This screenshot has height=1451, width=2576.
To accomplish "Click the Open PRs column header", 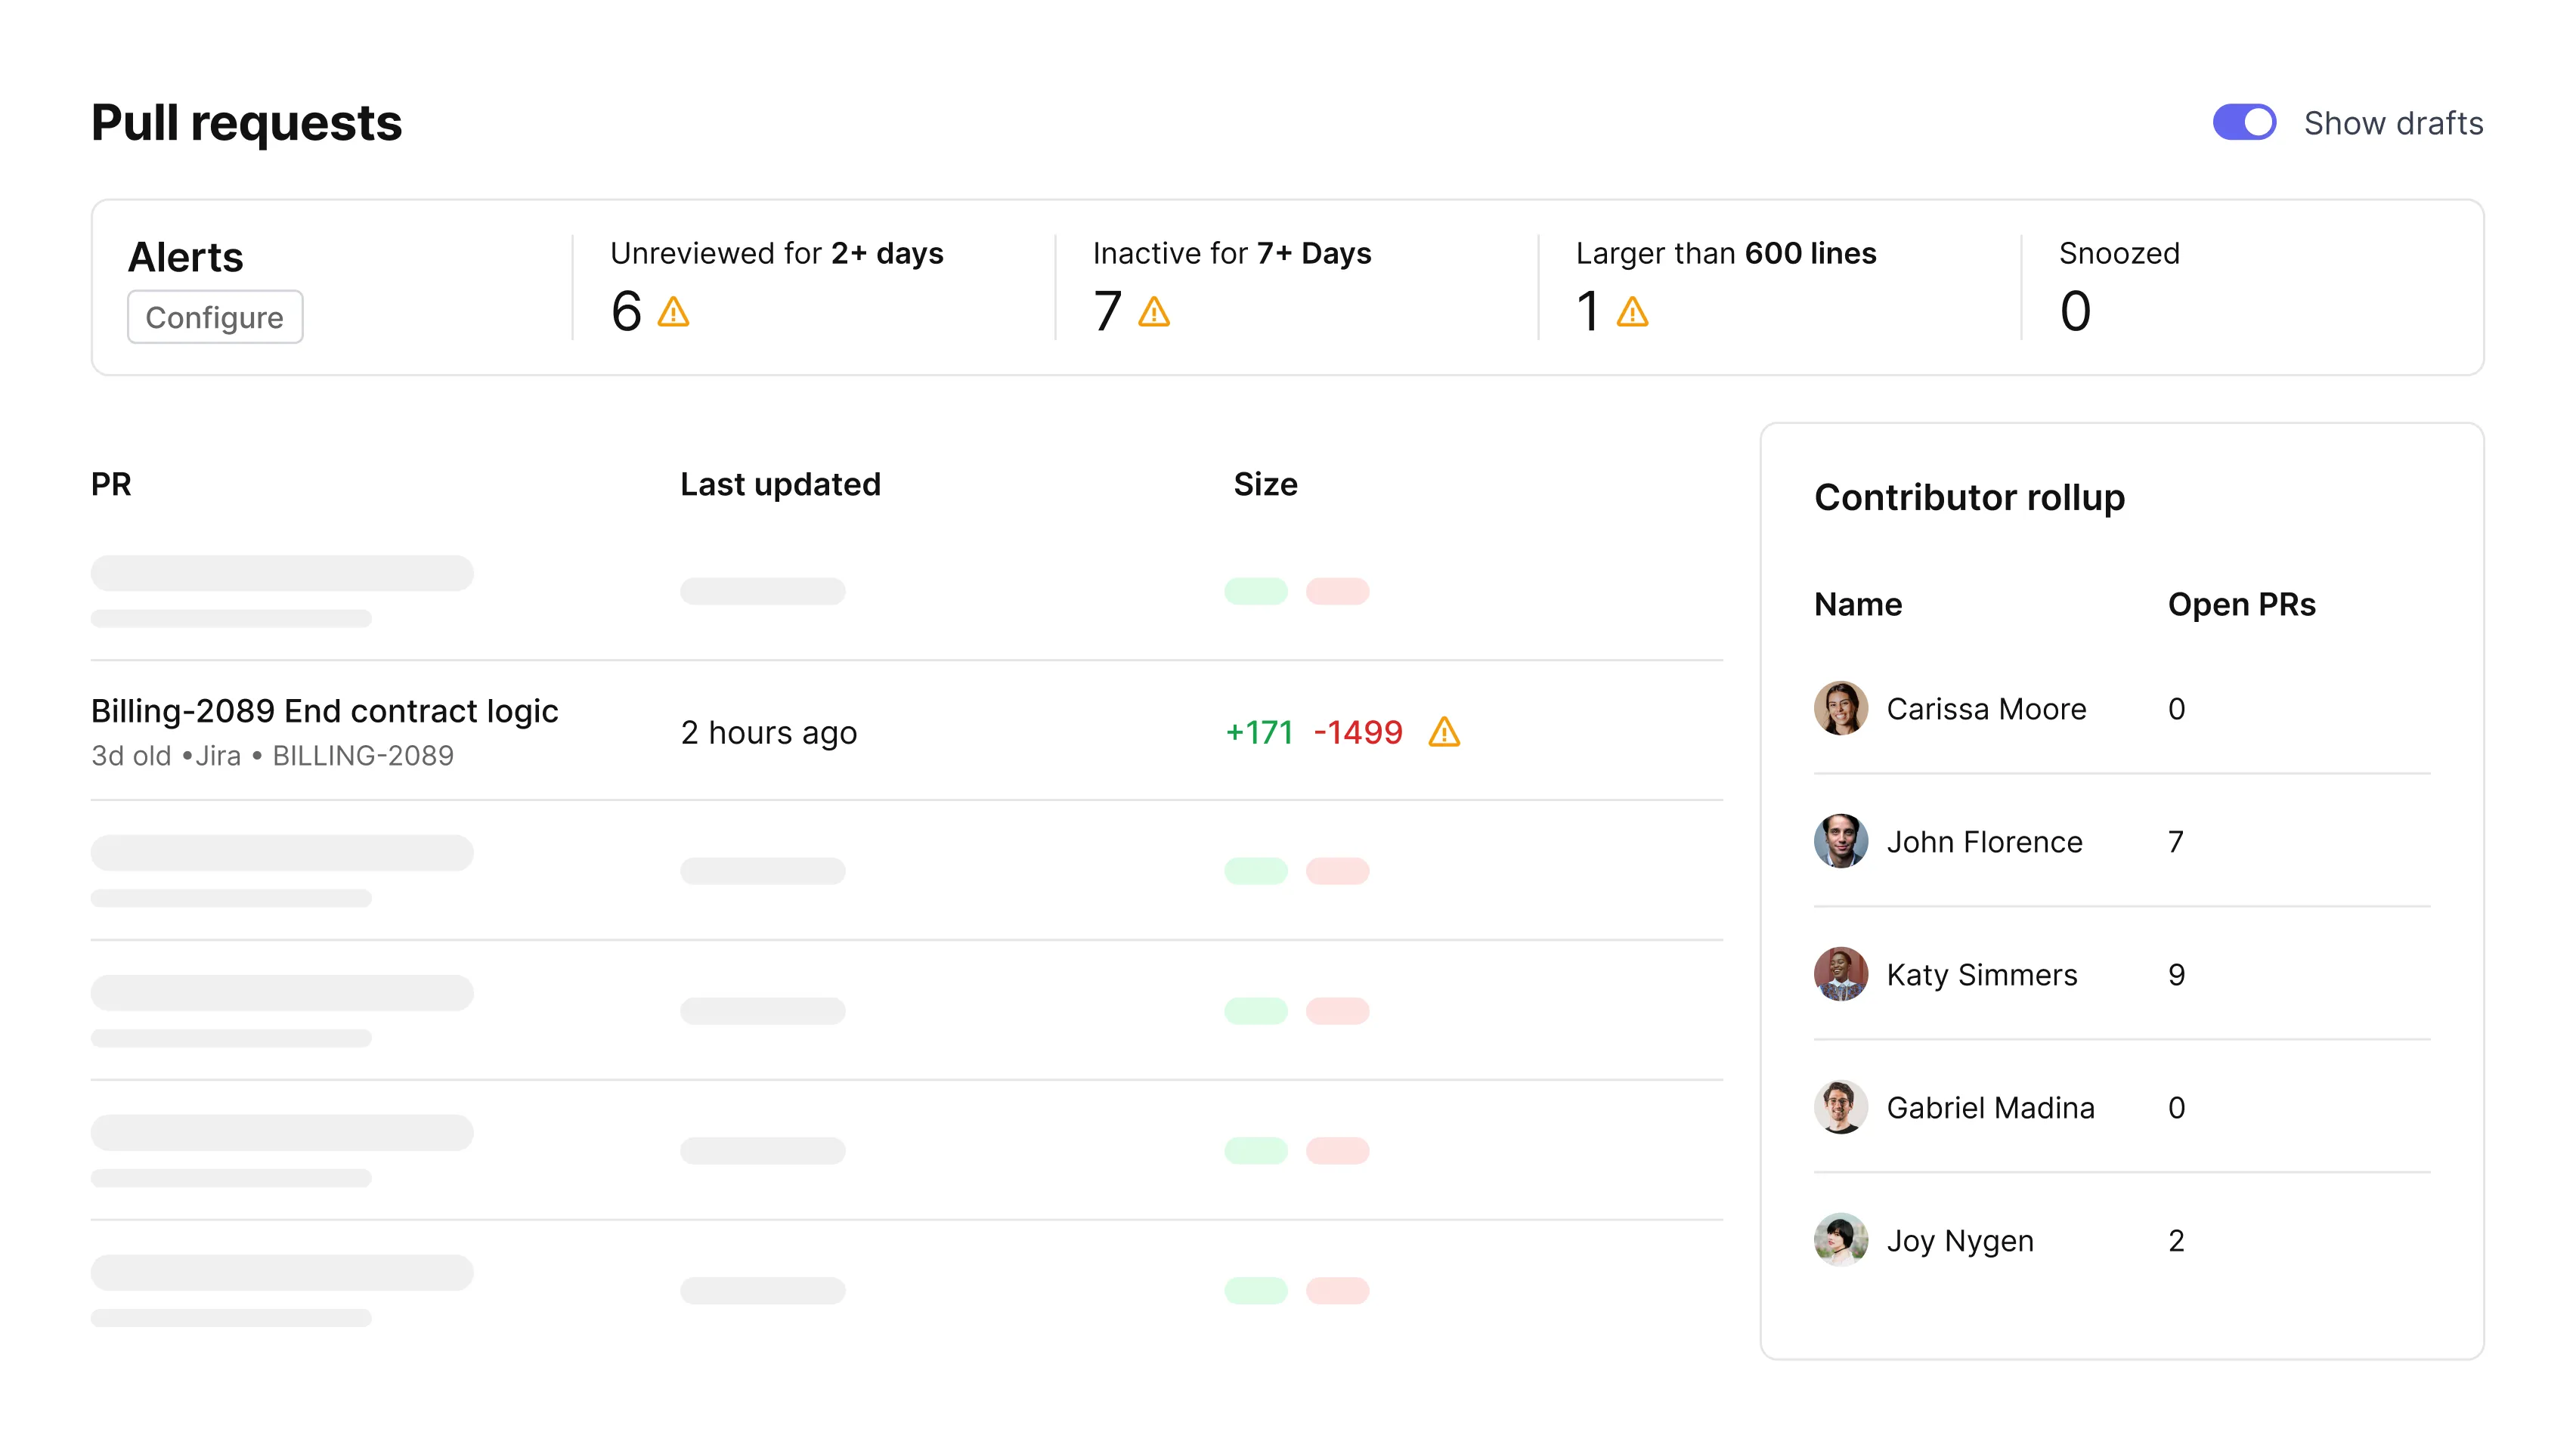I will [x=2241, y=605].
